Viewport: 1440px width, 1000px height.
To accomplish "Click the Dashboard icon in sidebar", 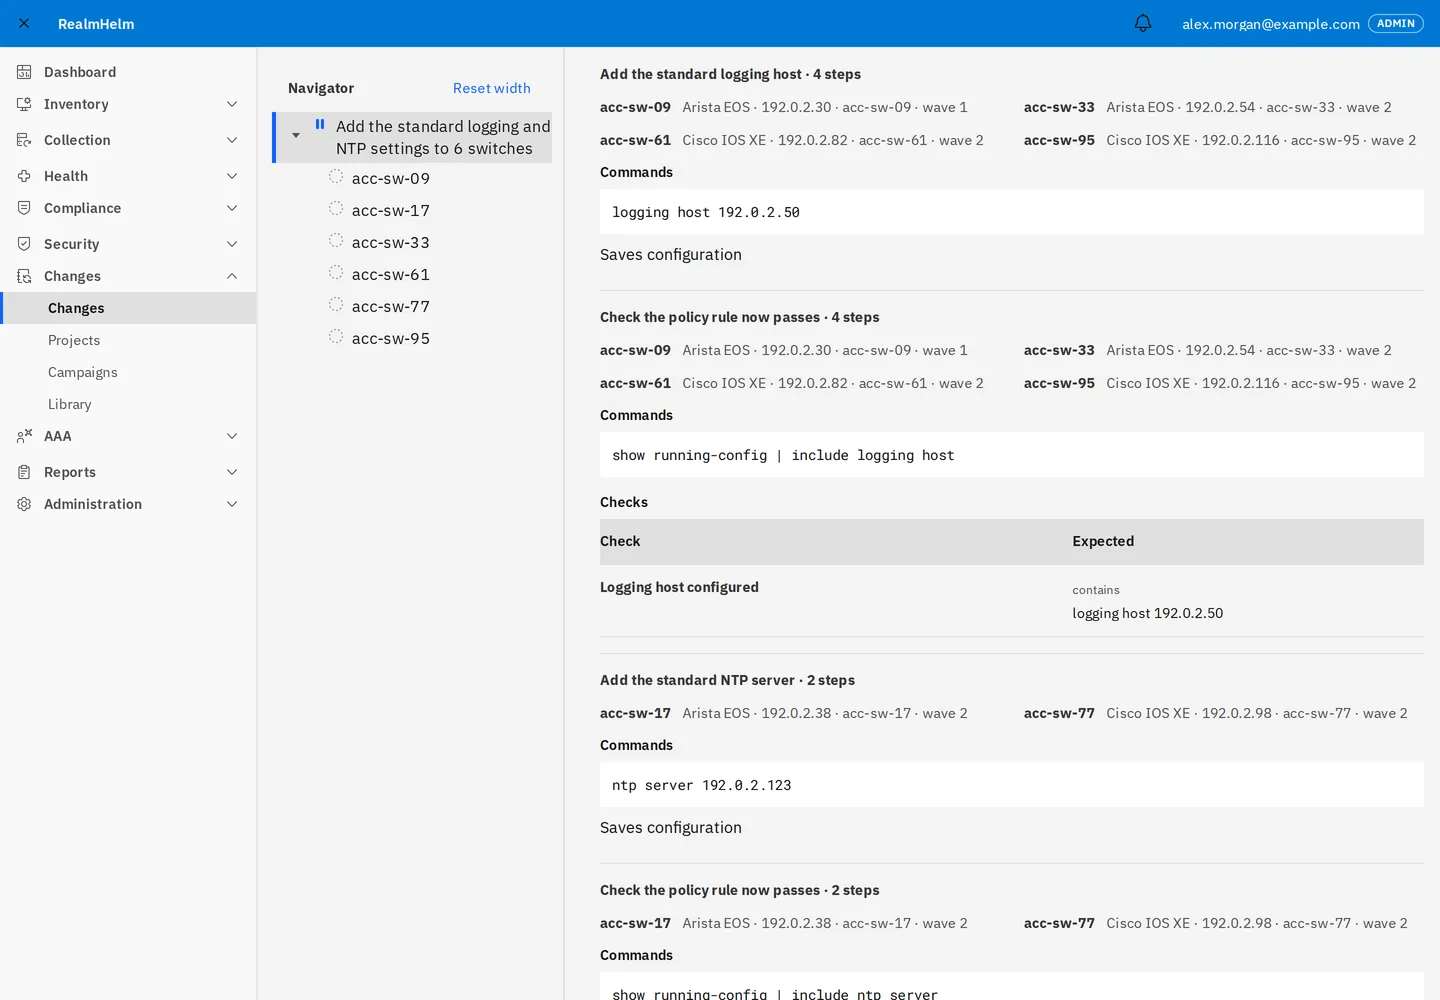I will click(x=24, y=72).
